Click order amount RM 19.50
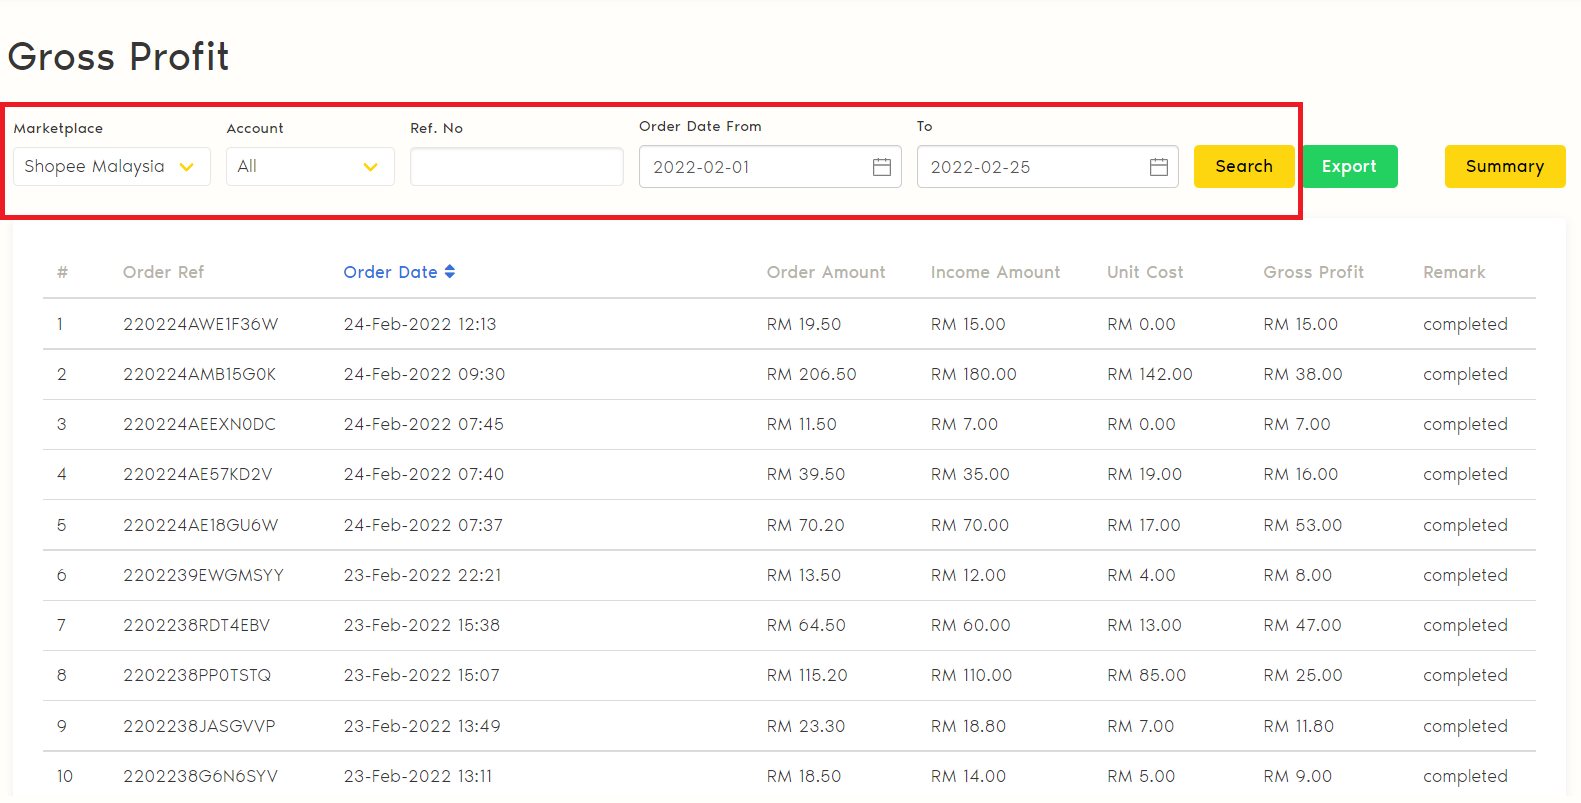The height and width of the screenshot is (803, 1581). (804, 324)
